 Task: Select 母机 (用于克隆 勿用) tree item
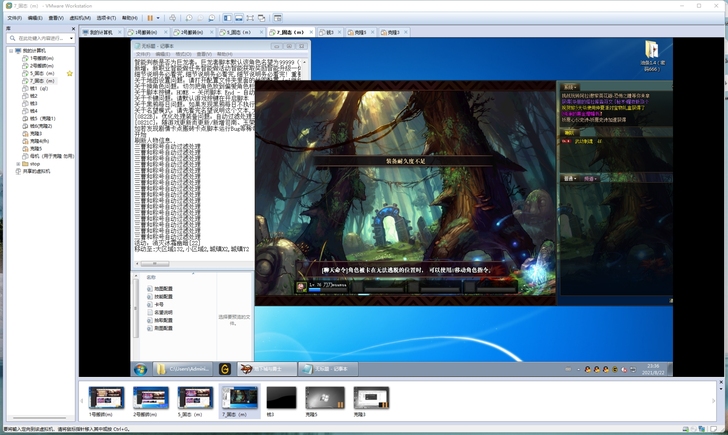(48, 156)
